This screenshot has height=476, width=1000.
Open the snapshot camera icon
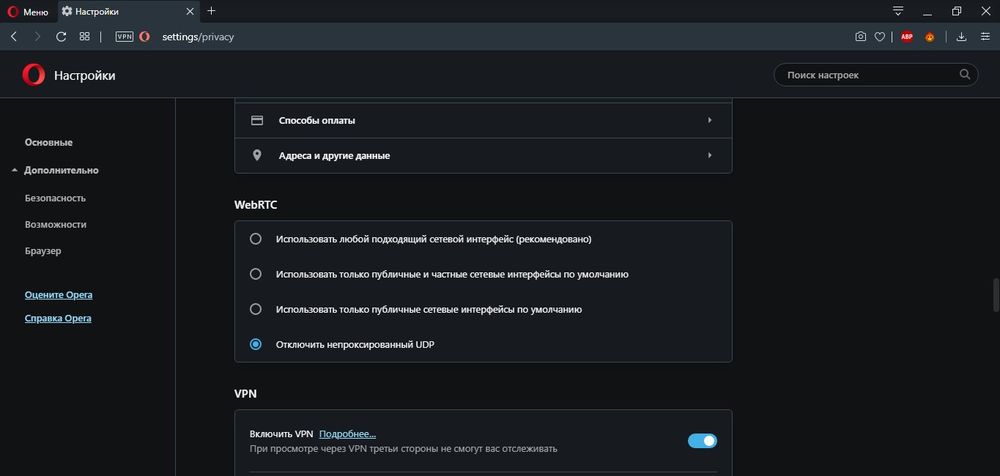(x=860, y=36)
